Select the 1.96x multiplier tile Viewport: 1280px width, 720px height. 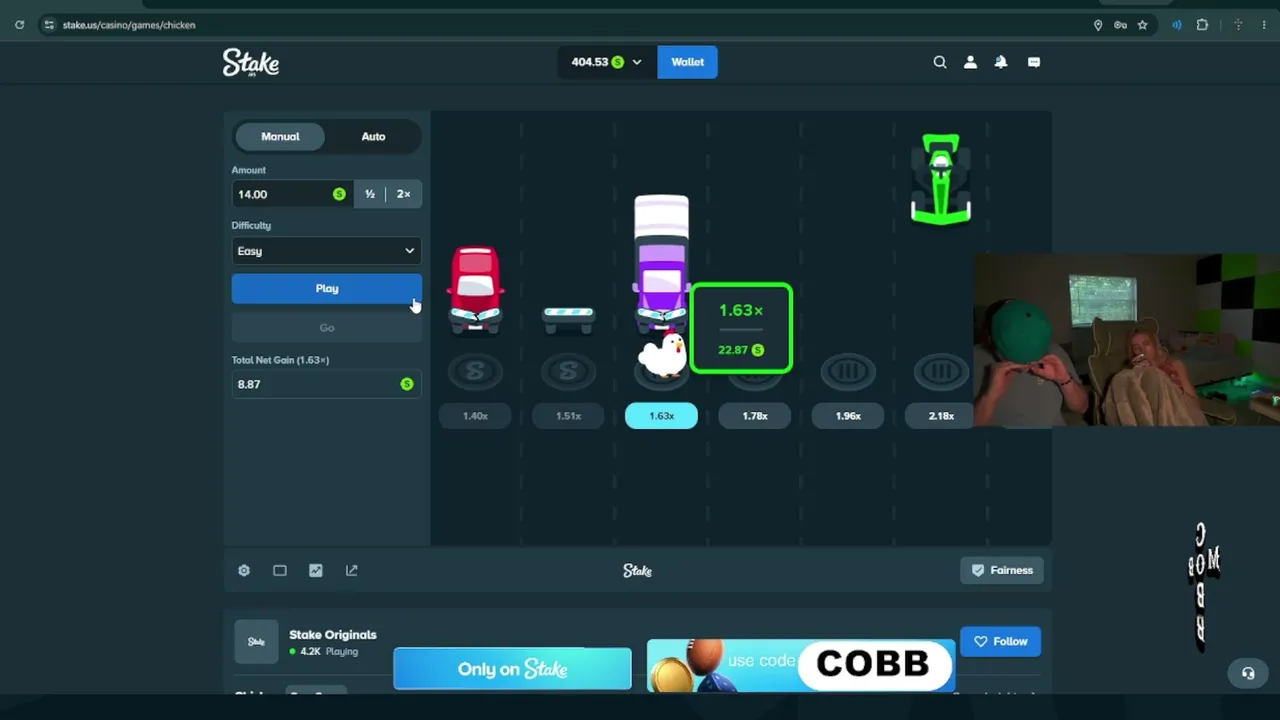pos(848,416)
